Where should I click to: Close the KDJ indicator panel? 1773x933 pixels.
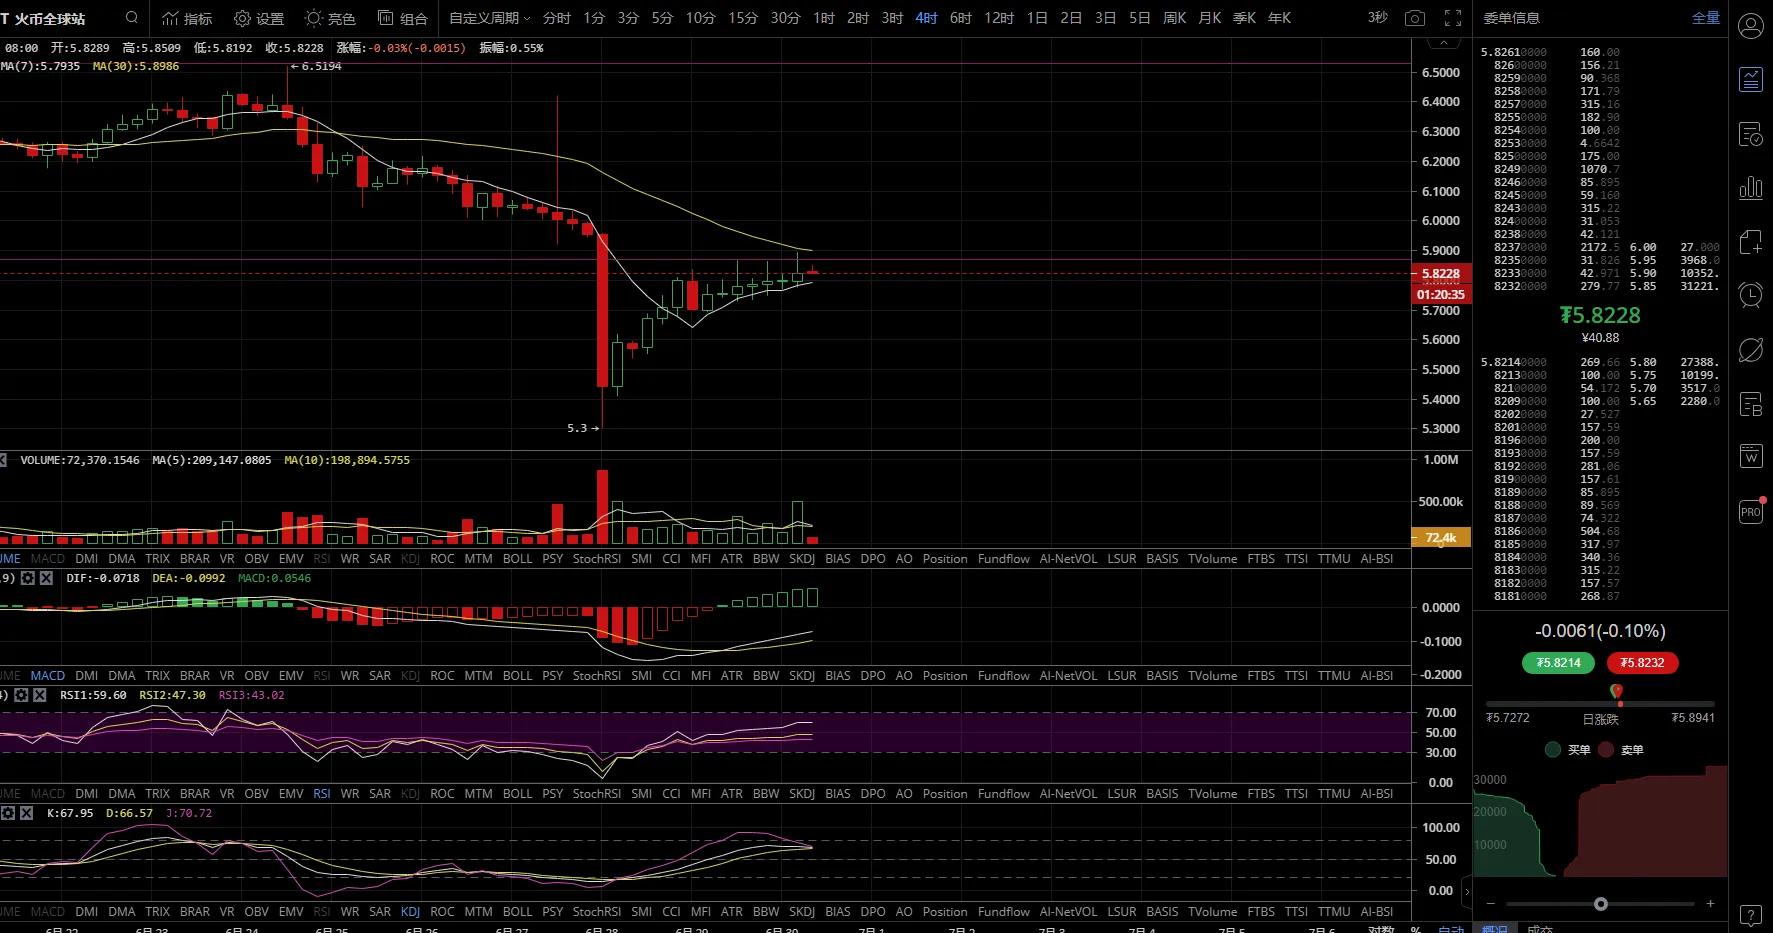[x=25, y=813]
